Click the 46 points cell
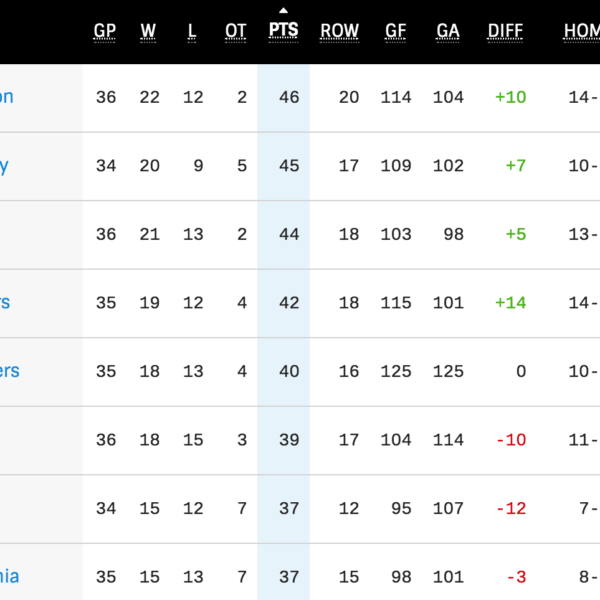 [289, 97]
